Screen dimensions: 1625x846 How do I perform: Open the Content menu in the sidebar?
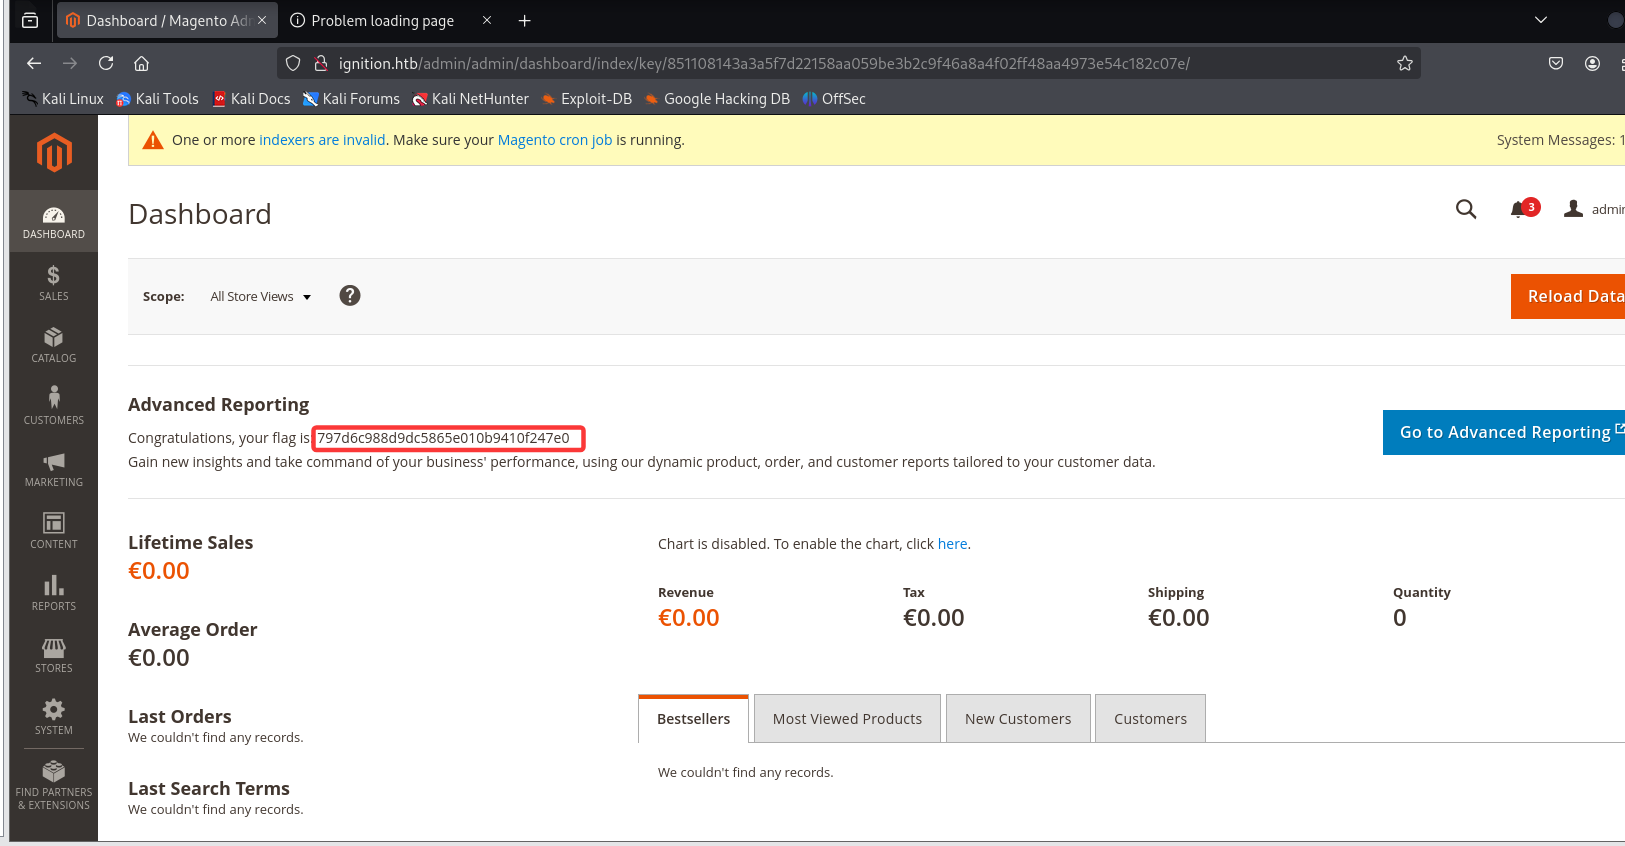click(x=54, y=532)
